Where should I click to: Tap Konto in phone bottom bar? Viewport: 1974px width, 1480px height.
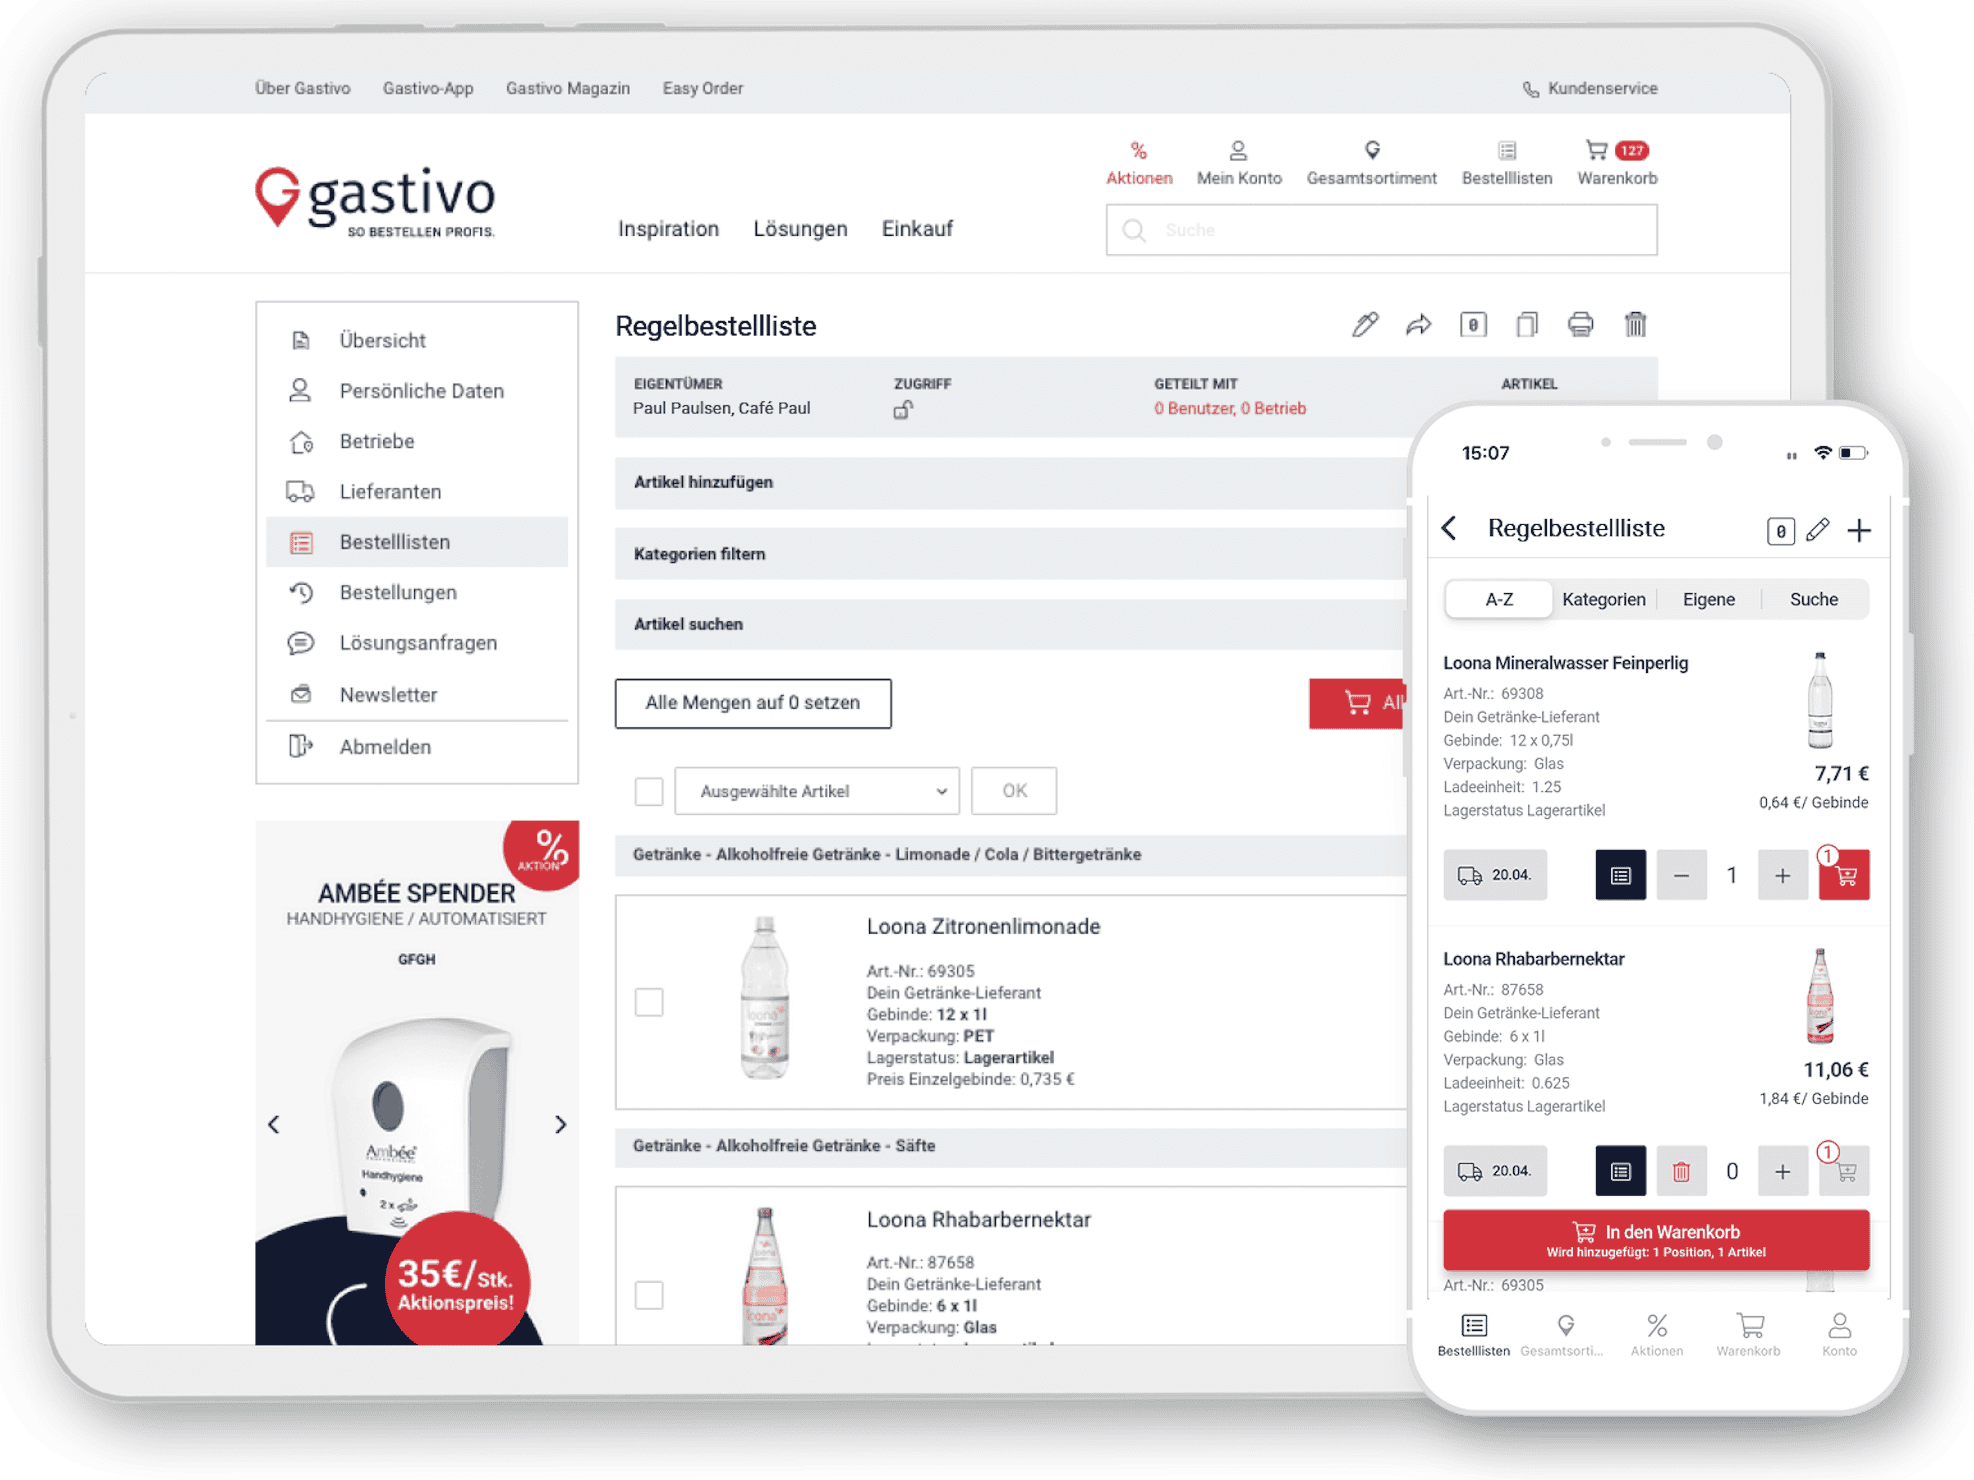coord(1839,1335)
